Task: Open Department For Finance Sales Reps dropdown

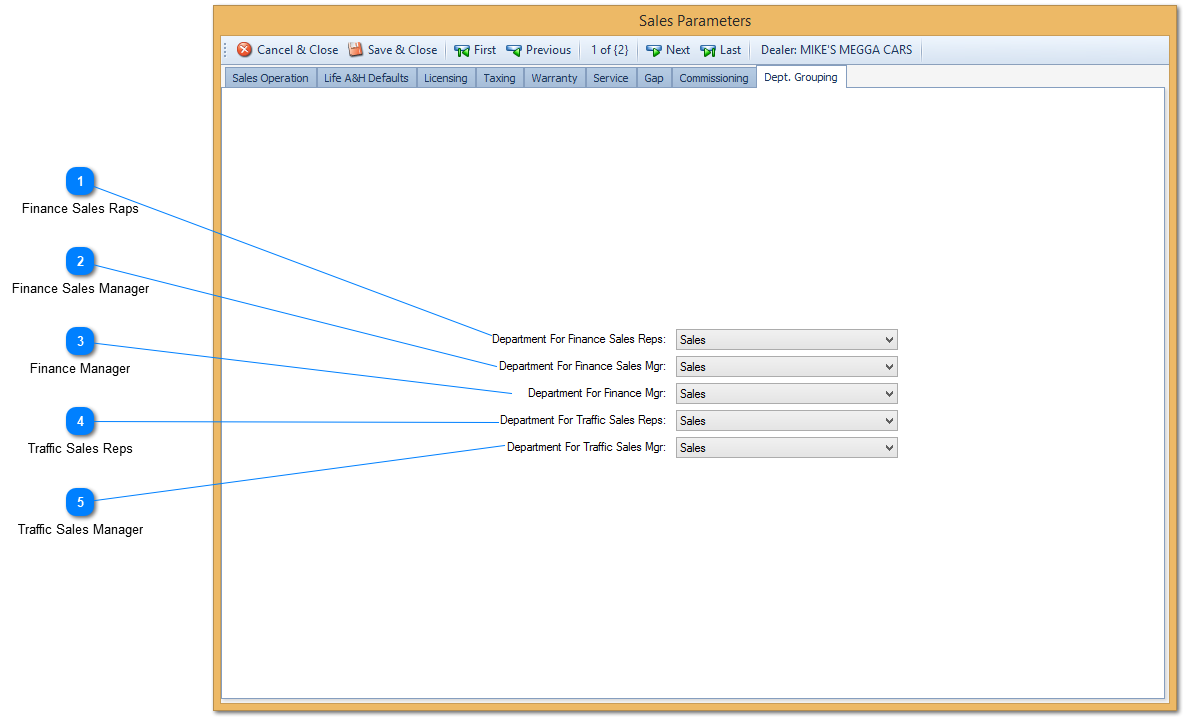Action: 787,340
